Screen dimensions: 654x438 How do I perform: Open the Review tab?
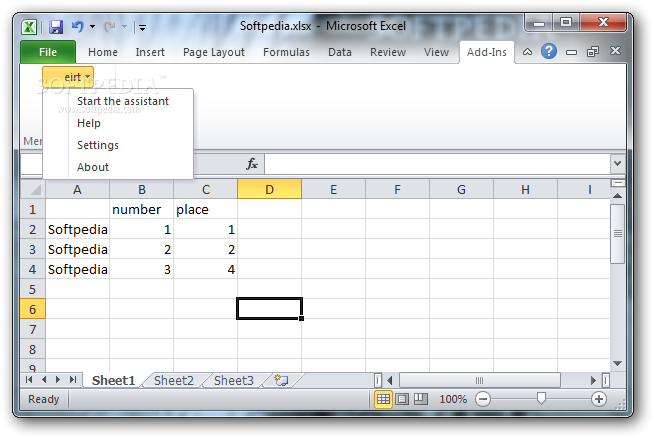tap(388, 52)
